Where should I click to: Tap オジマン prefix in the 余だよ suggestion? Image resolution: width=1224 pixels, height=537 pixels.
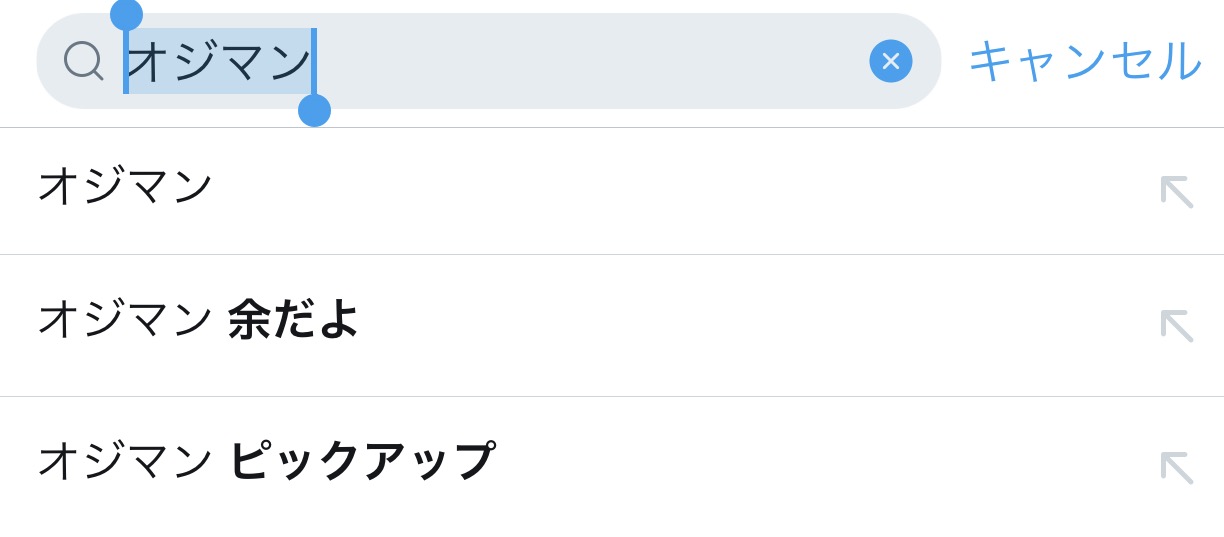click(125, 320)
